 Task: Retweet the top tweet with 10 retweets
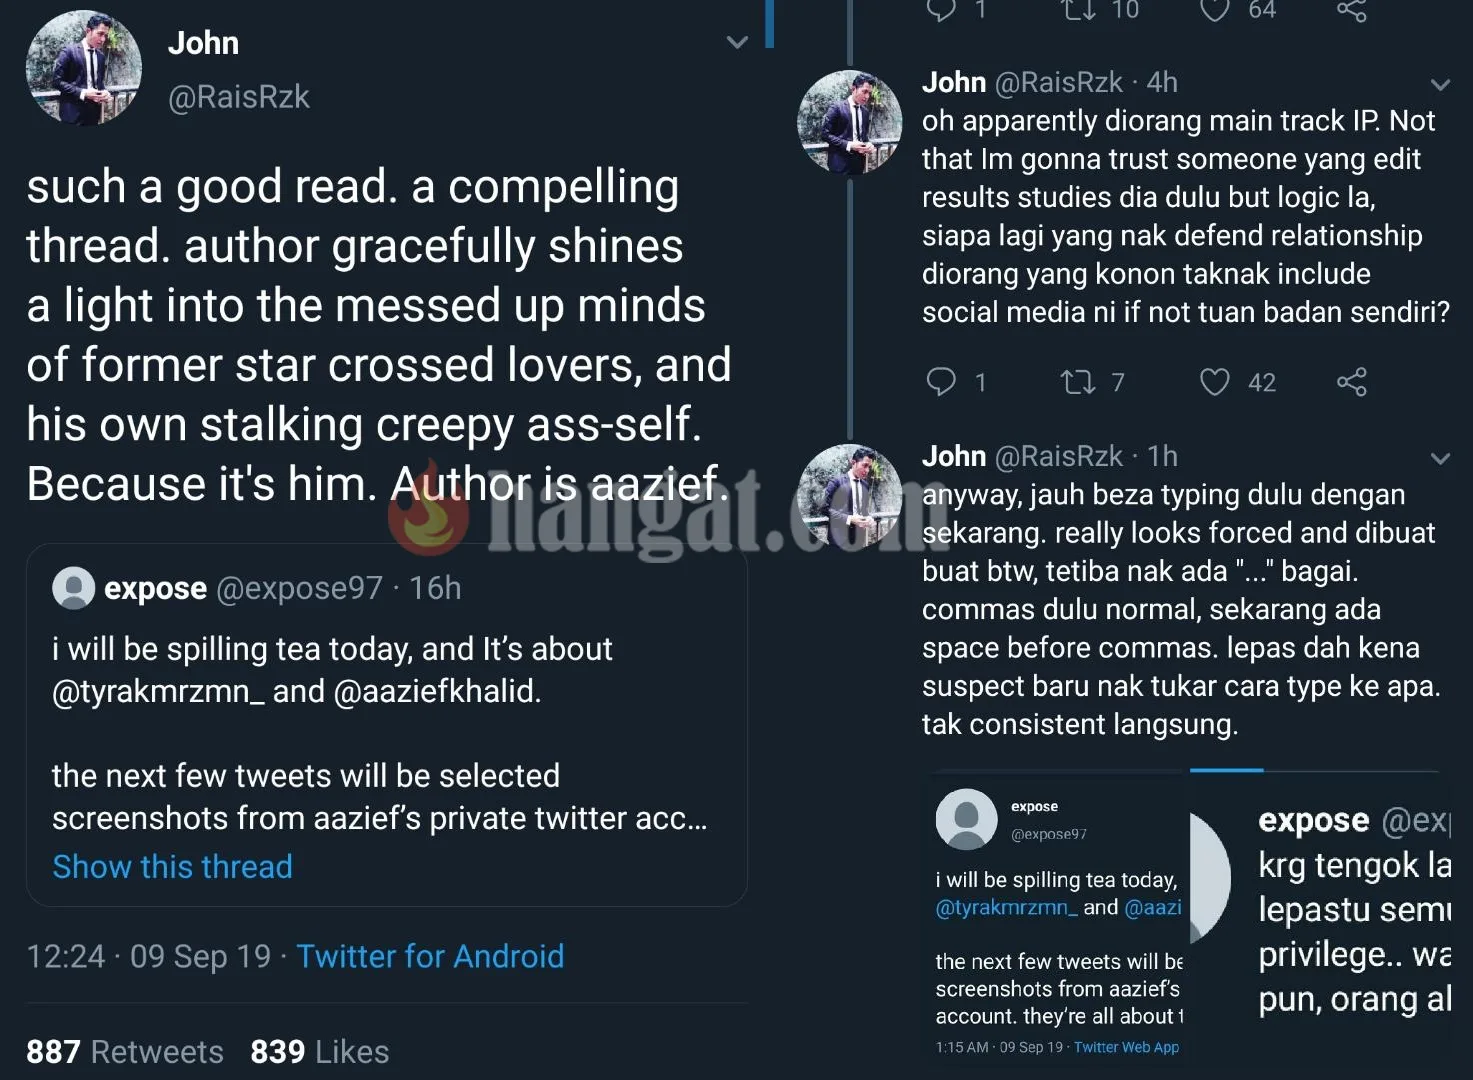[x=1078, y=10]
